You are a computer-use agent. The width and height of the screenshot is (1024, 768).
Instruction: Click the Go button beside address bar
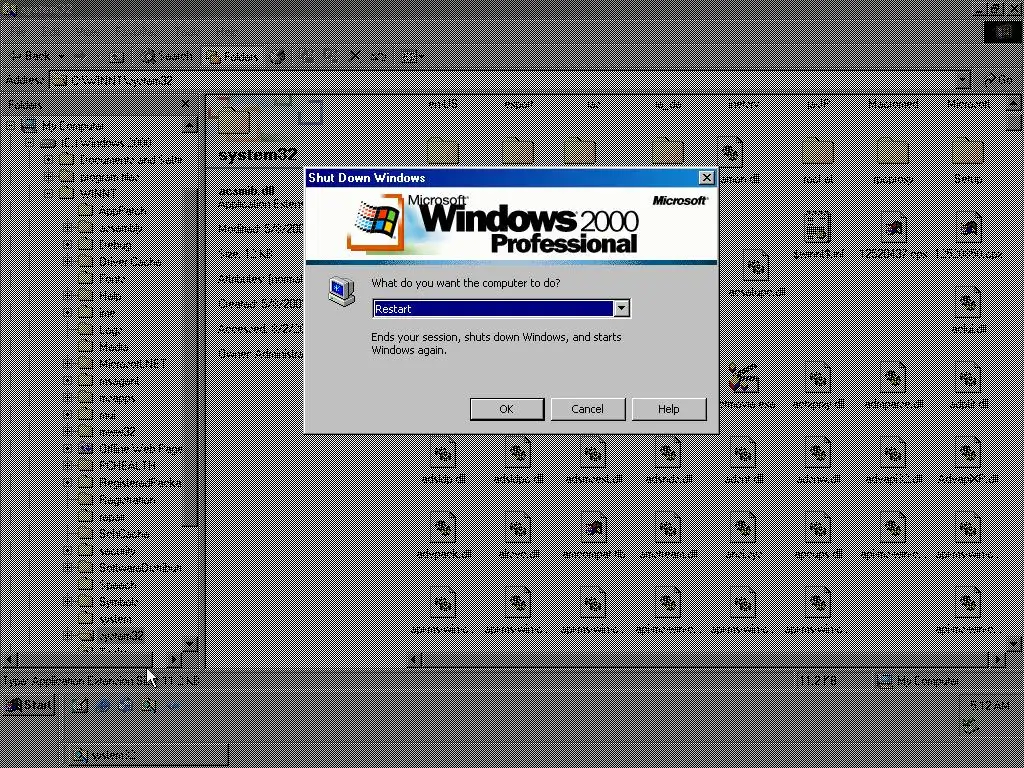[x=999, y=80]
